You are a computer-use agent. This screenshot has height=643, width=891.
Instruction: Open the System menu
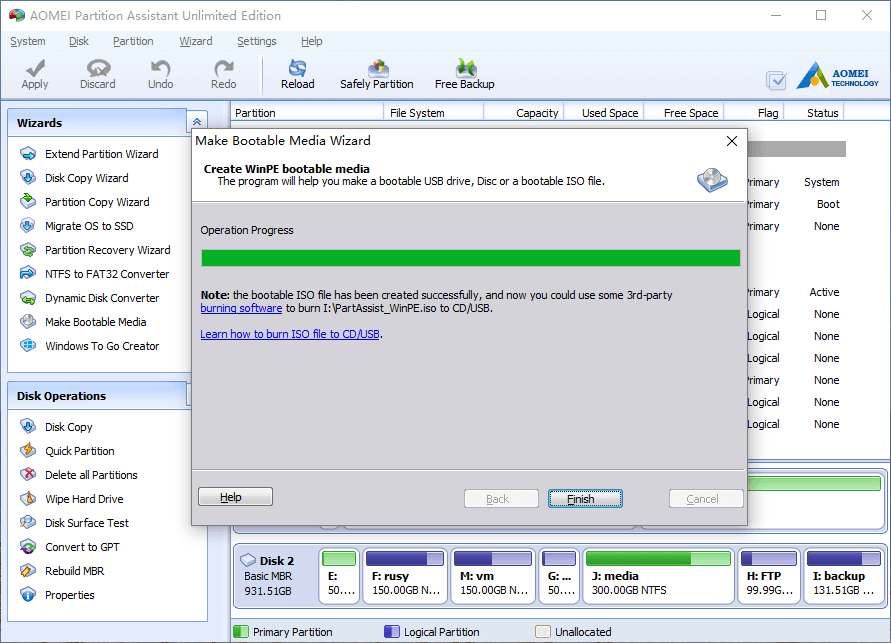28,41
